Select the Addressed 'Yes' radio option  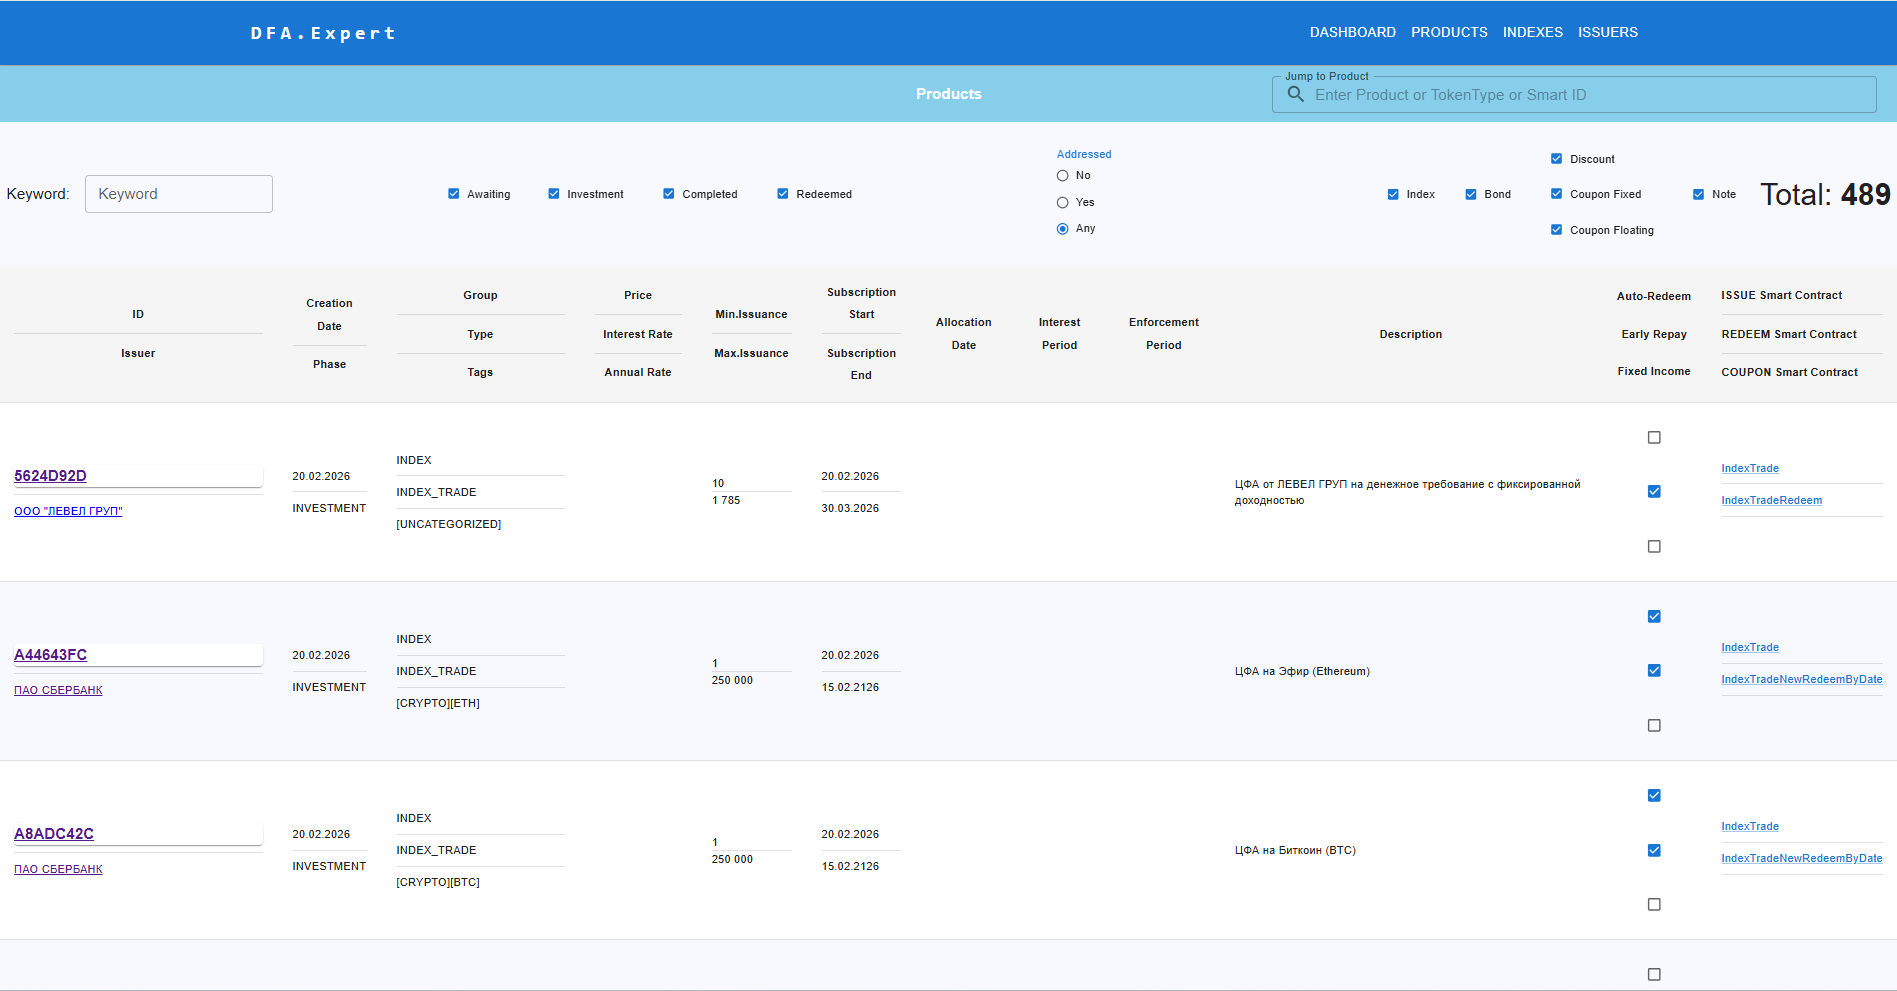[x=1063, y=202]
